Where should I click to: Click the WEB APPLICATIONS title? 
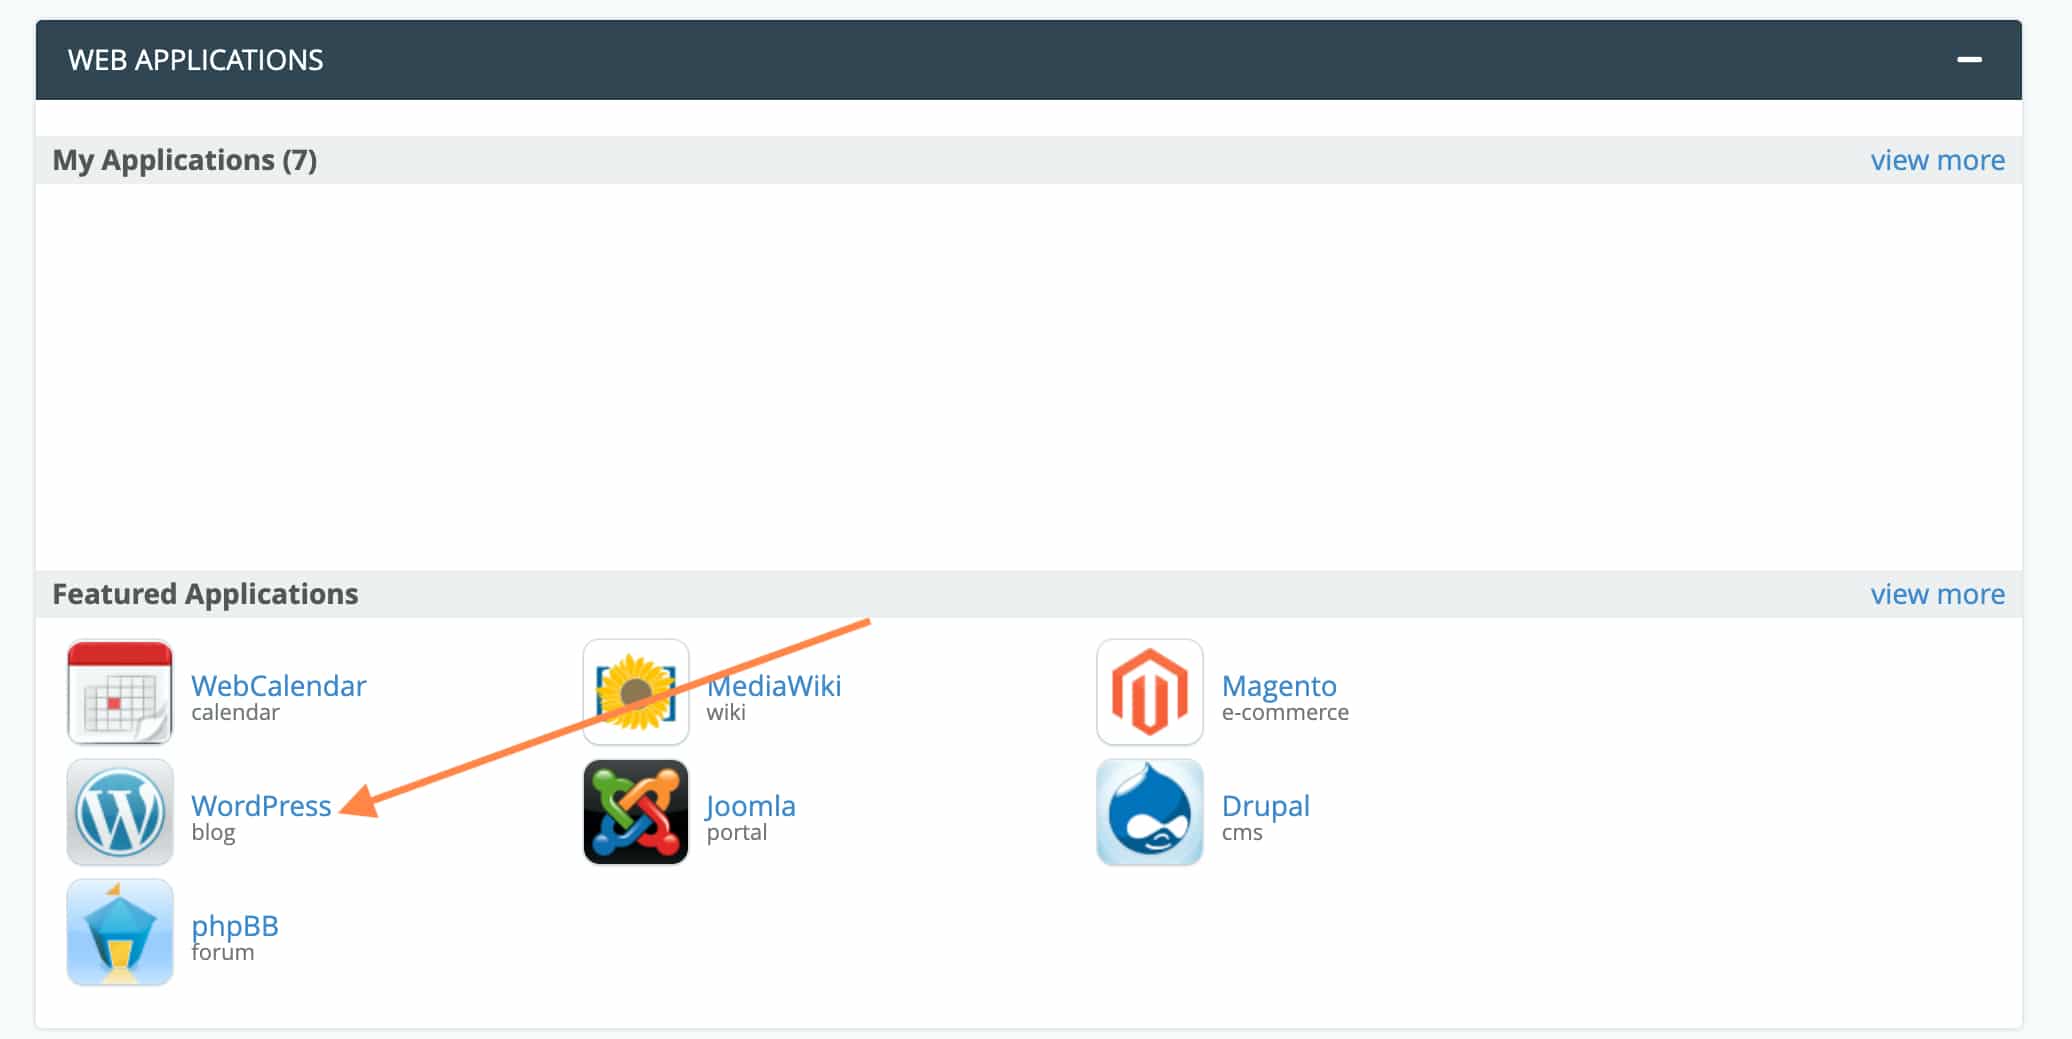click(x=196, y=60)
